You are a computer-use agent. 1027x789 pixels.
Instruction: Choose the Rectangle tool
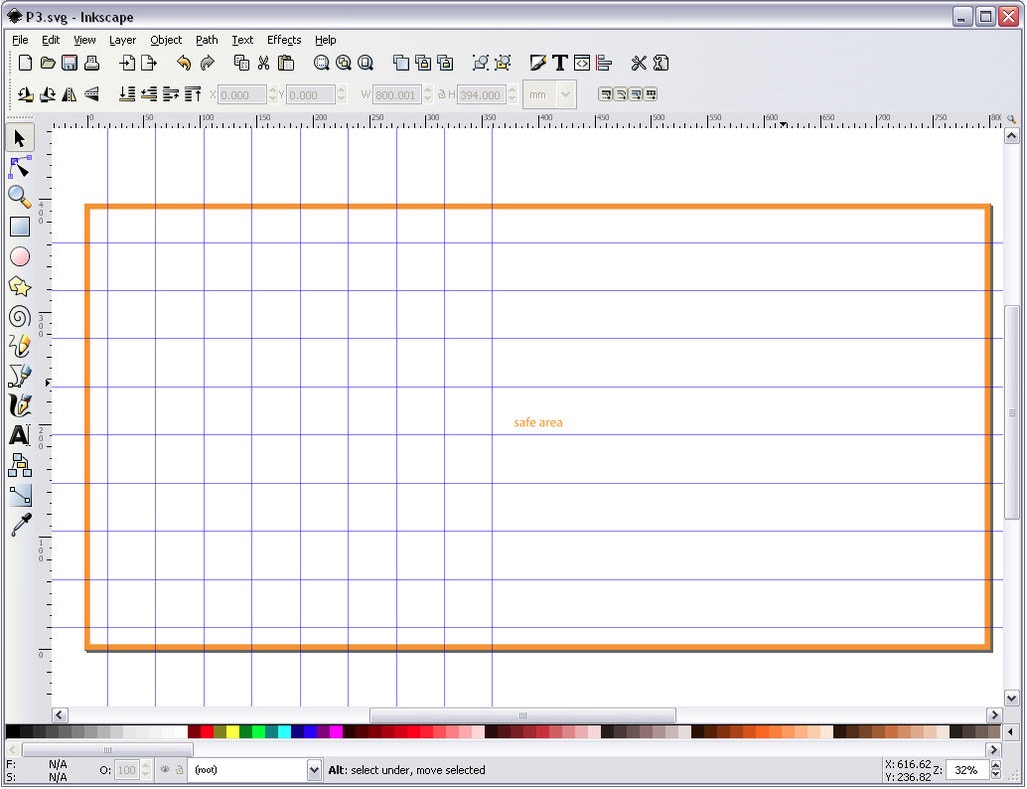[x=20, y=227]
